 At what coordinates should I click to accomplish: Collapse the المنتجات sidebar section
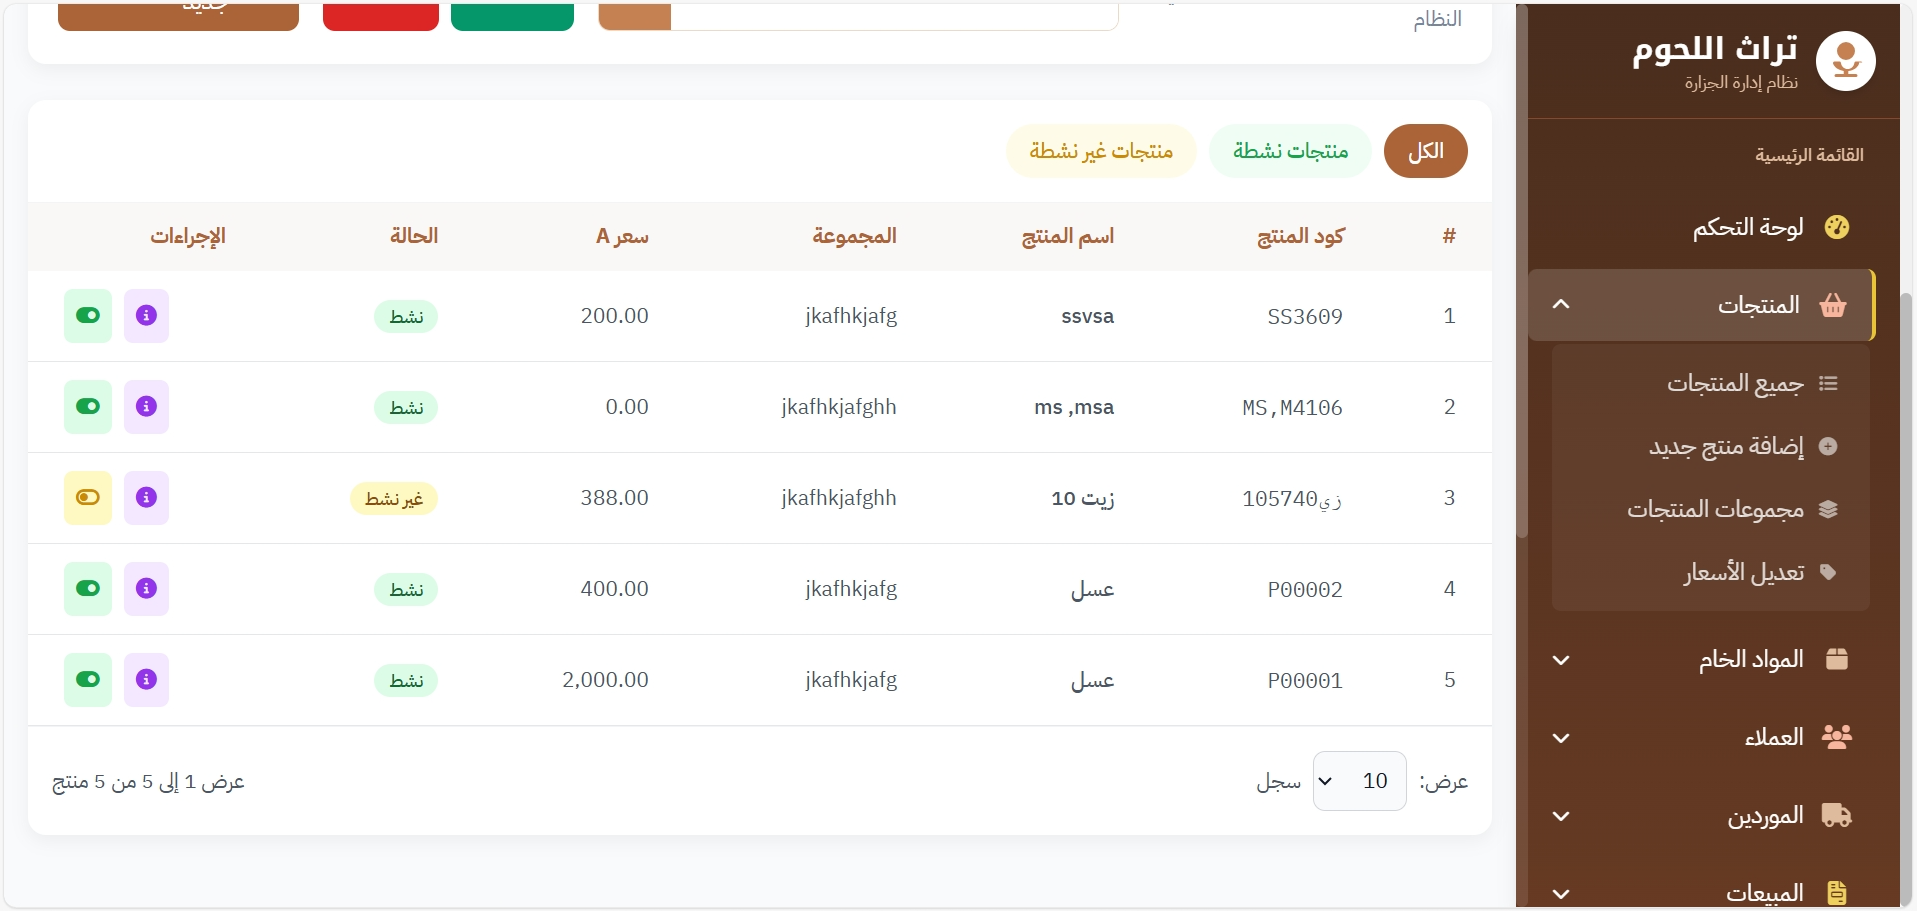pyautogui.click(x=1561, y=305)
